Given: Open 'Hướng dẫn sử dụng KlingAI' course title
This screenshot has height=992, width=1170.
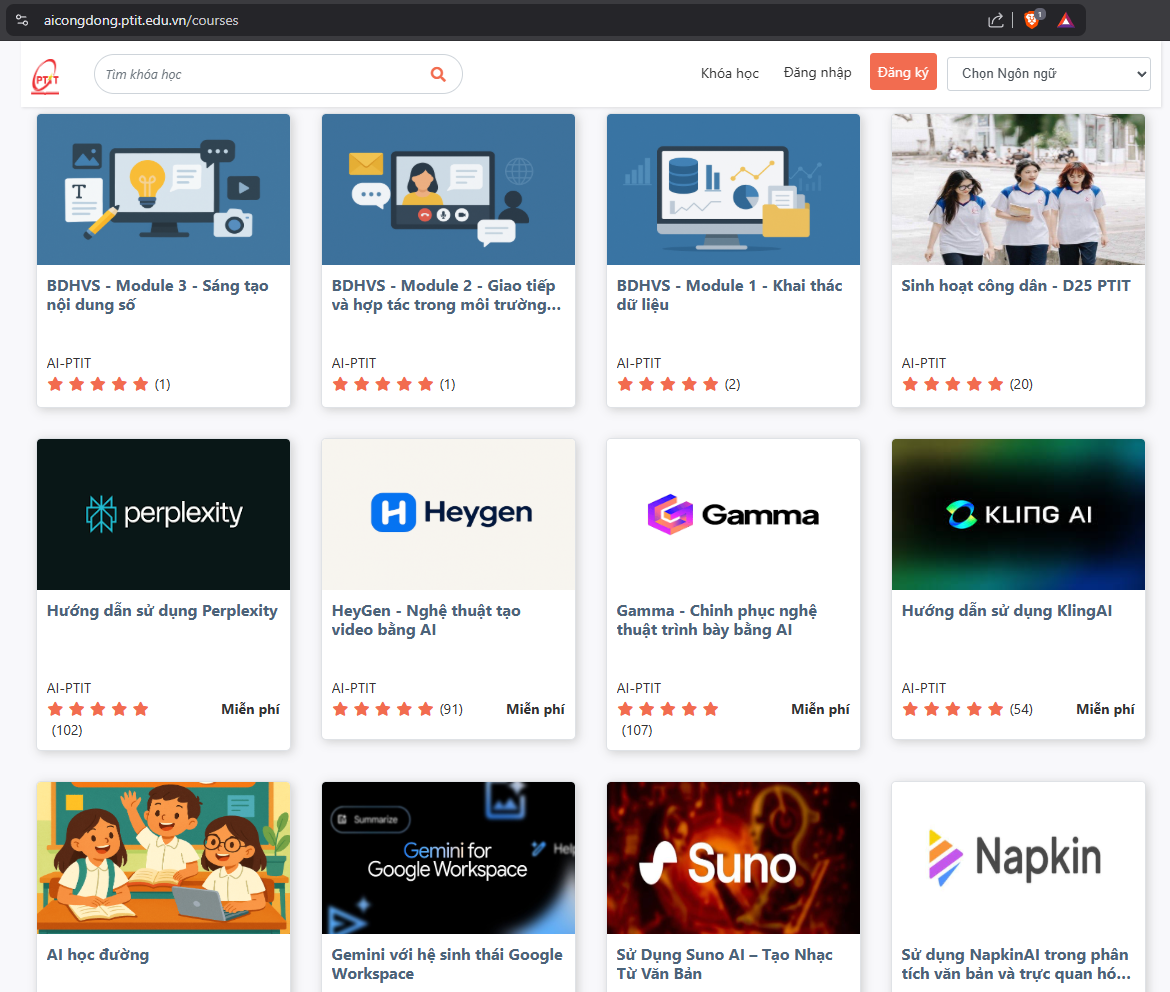Looking at the screenshot, I should pos(1007,611).
